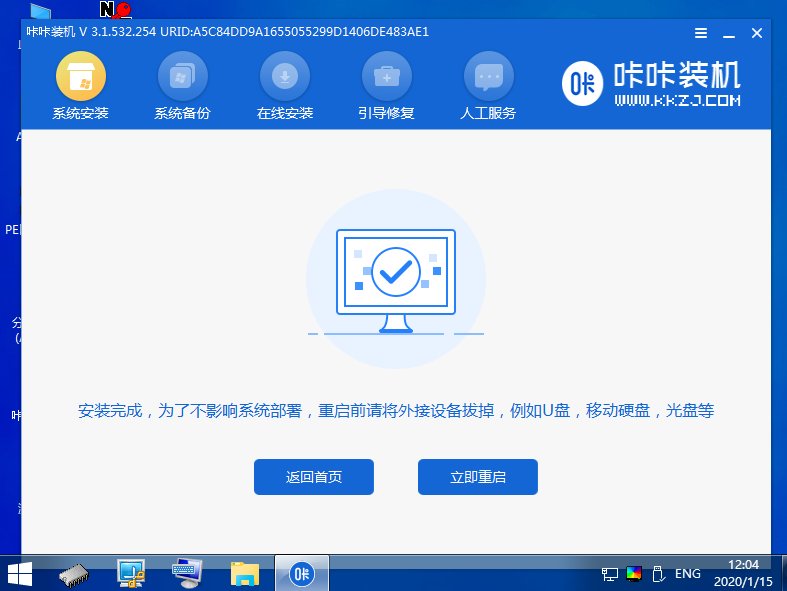The height and width of the screenshot is (591, 787).
Task: Open the 系统安装 (System Install) tab
Action: point(80,86)
